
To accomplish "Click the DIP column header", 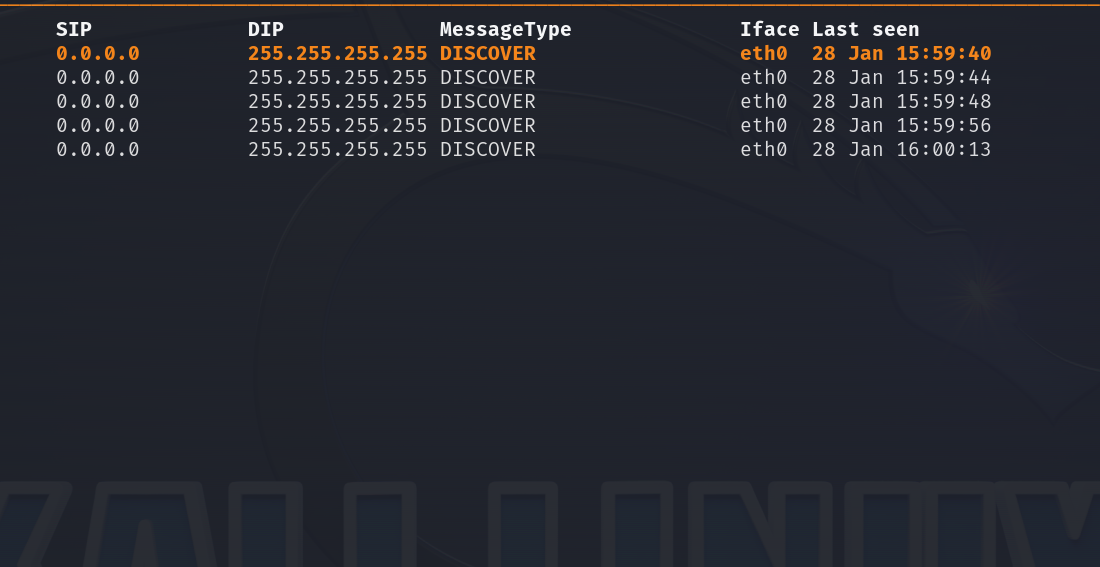I will click(x=266, y=30).
